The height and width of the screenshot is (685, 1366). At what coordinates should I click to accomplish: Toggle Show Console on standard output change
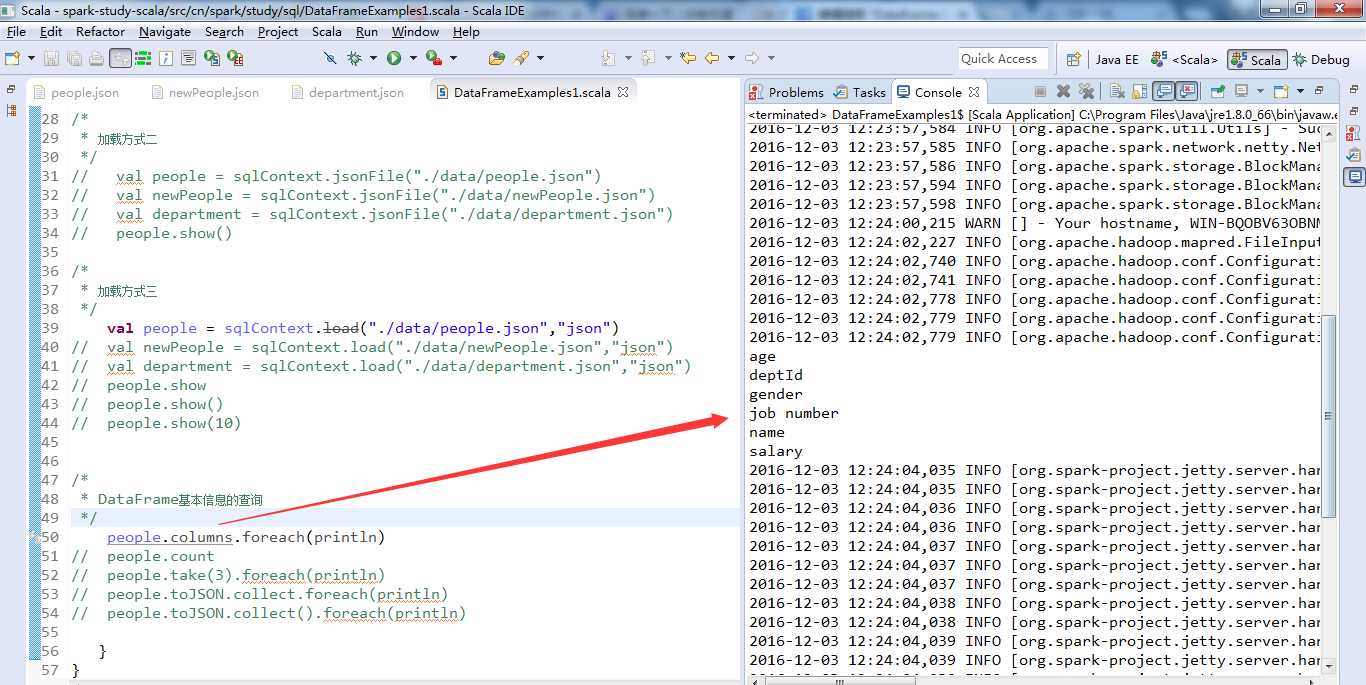[1163, 92]
